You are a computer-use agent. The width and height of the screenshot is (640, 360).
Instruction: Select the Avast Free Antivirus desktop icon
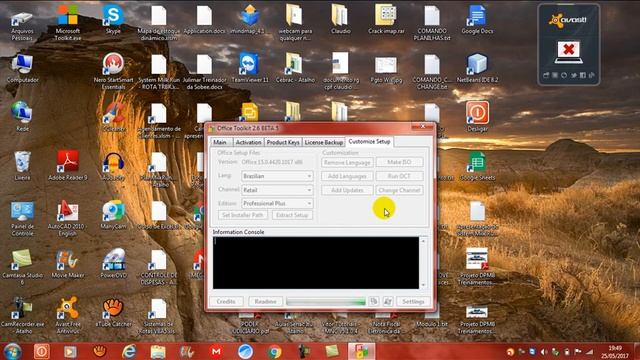[x=68, y=315]
